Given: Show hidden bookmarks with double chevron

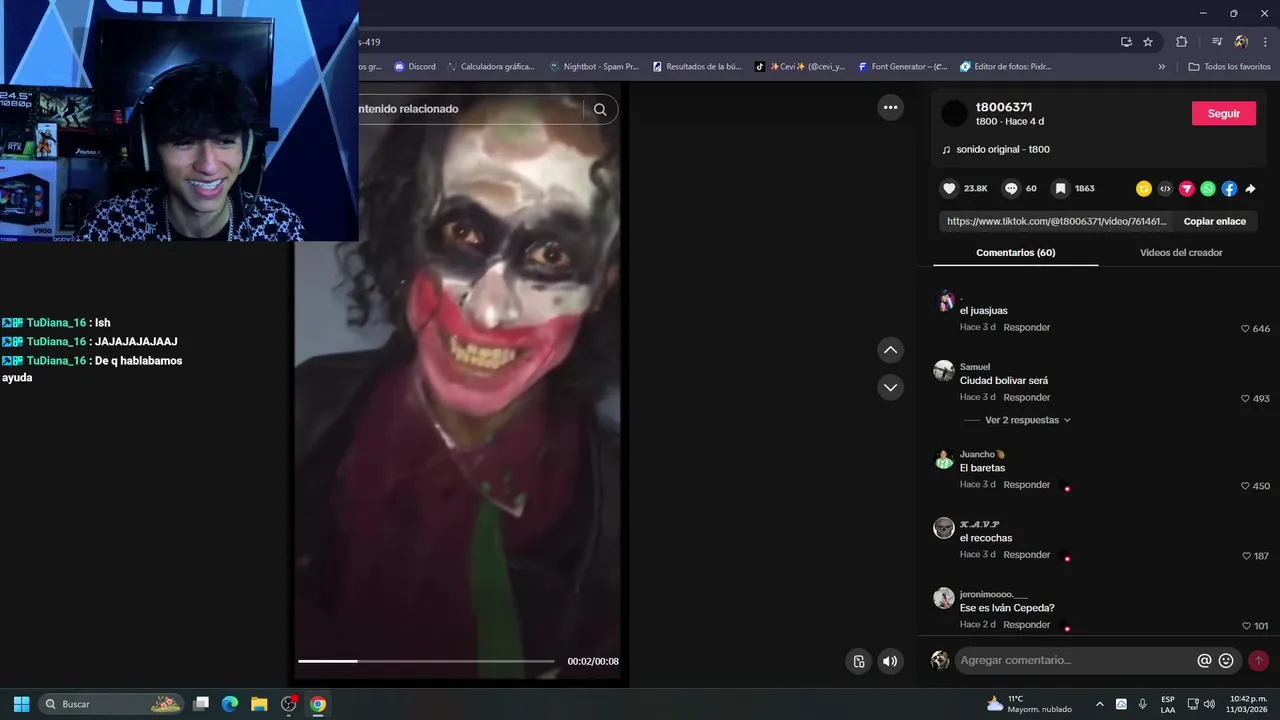Looking at the screenshot, I should [x=1161, y=67].
